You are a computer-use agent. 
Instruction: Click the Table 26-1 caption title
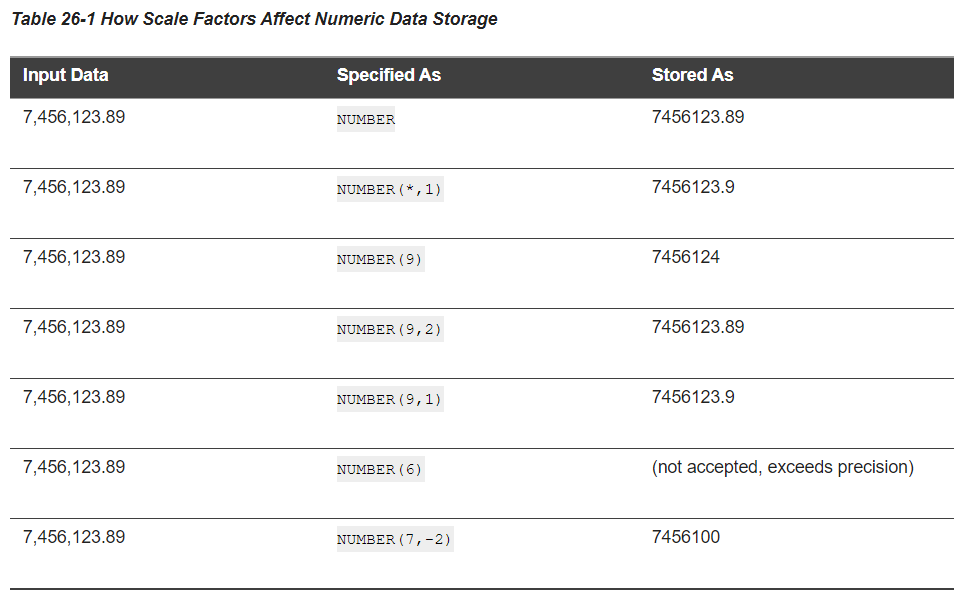[254, 19]
